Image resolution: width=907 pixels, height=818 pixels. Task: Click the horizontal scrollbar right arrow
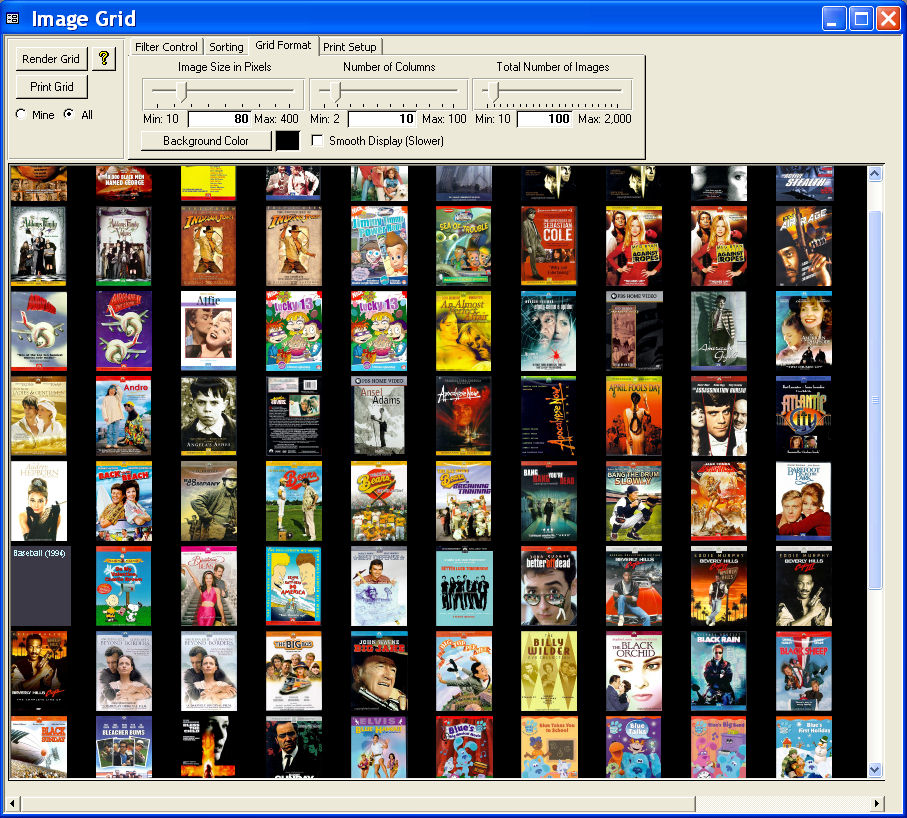[x=877, y=803]
